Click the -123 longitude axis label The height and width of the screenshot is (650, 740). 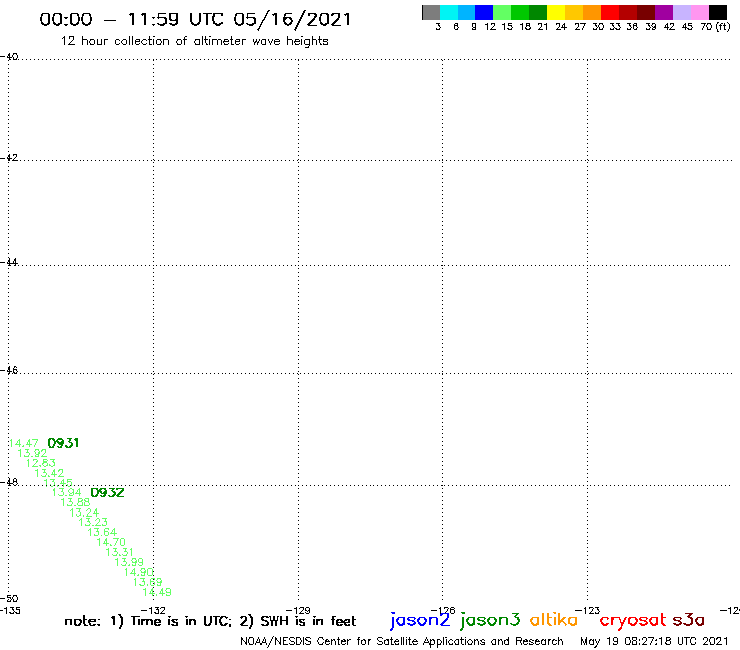(x=588, y=610)
